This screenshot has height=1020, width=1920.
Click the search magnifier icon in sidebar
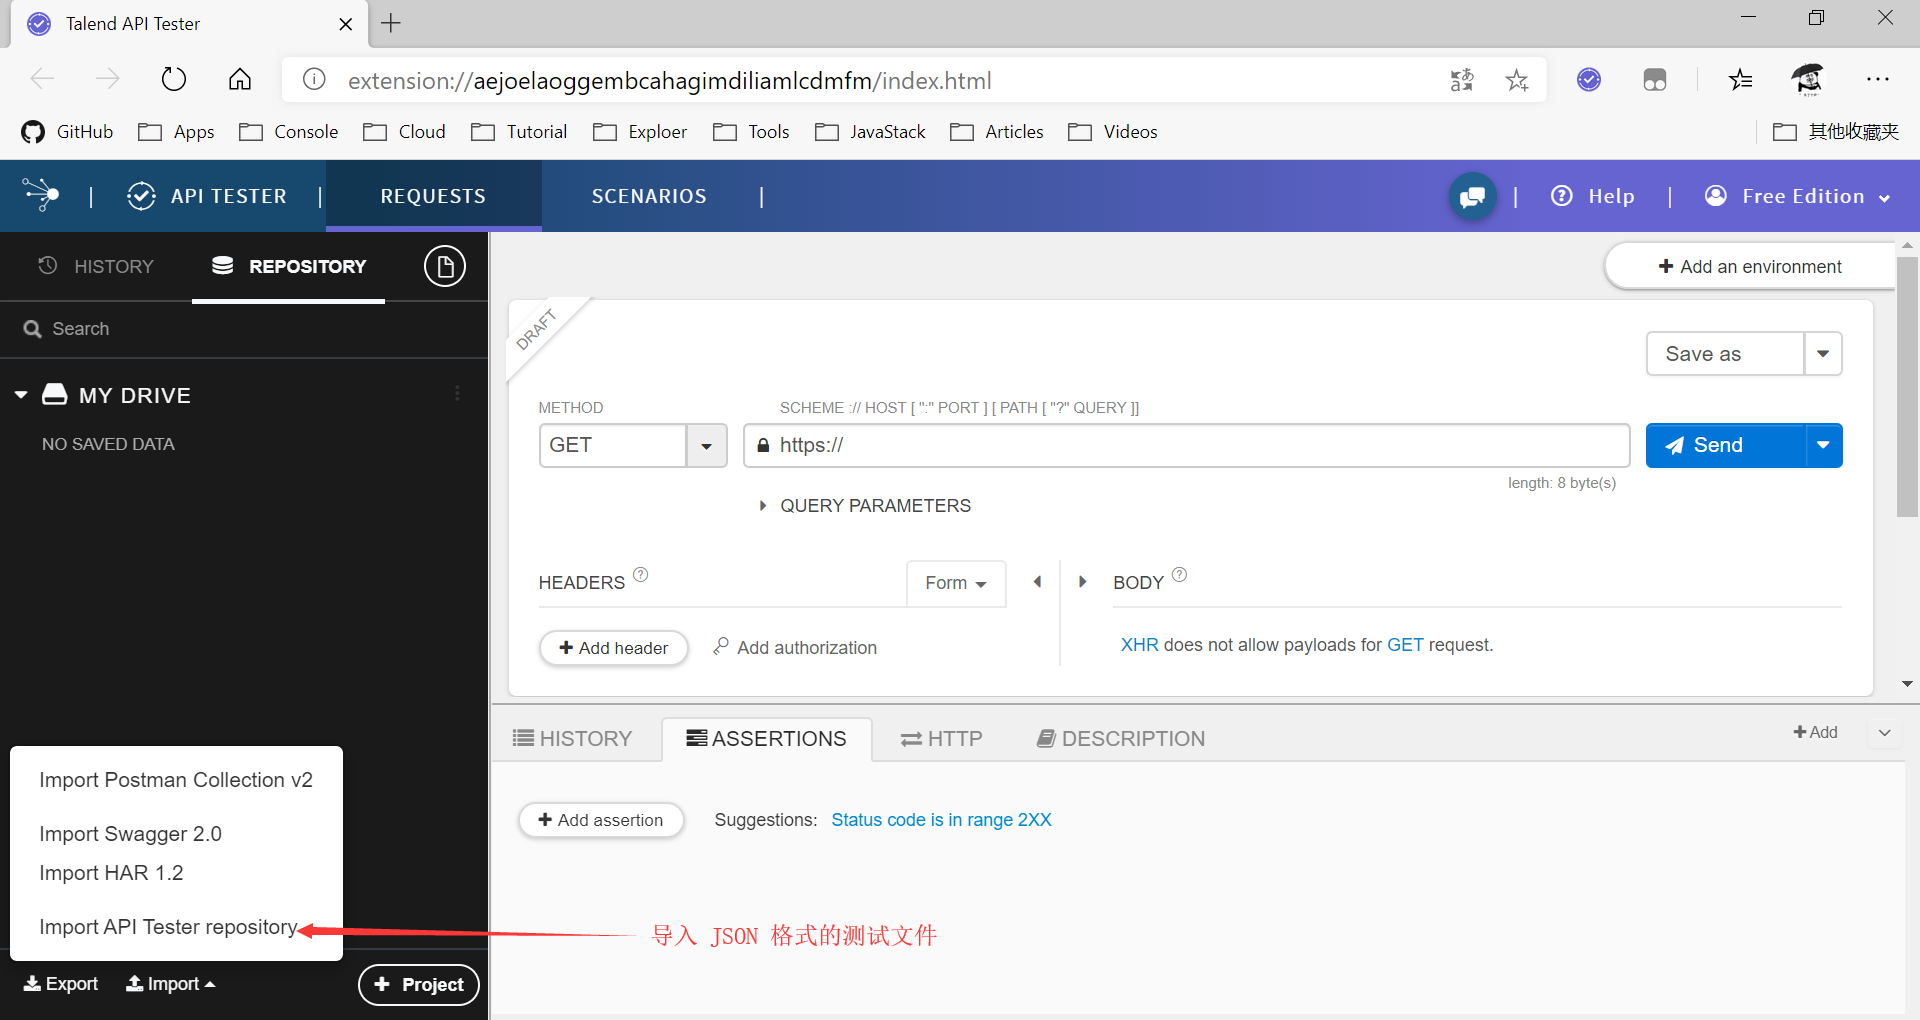coord(32,328)
